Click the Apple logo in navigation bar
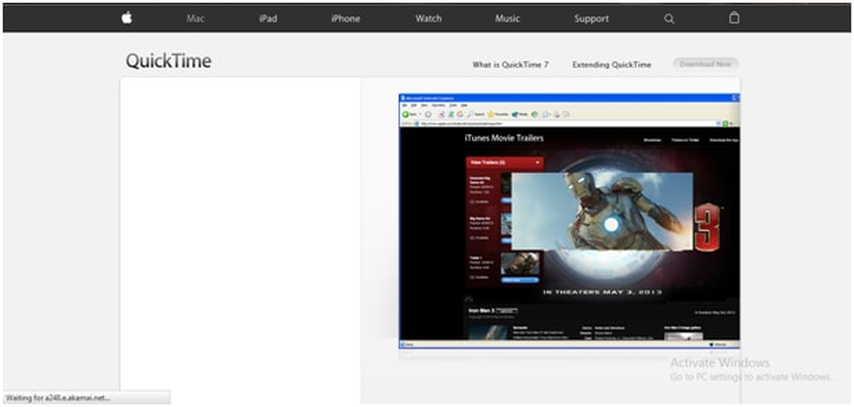The width and height of the screenshot is (854, 407). pos(127,18)
